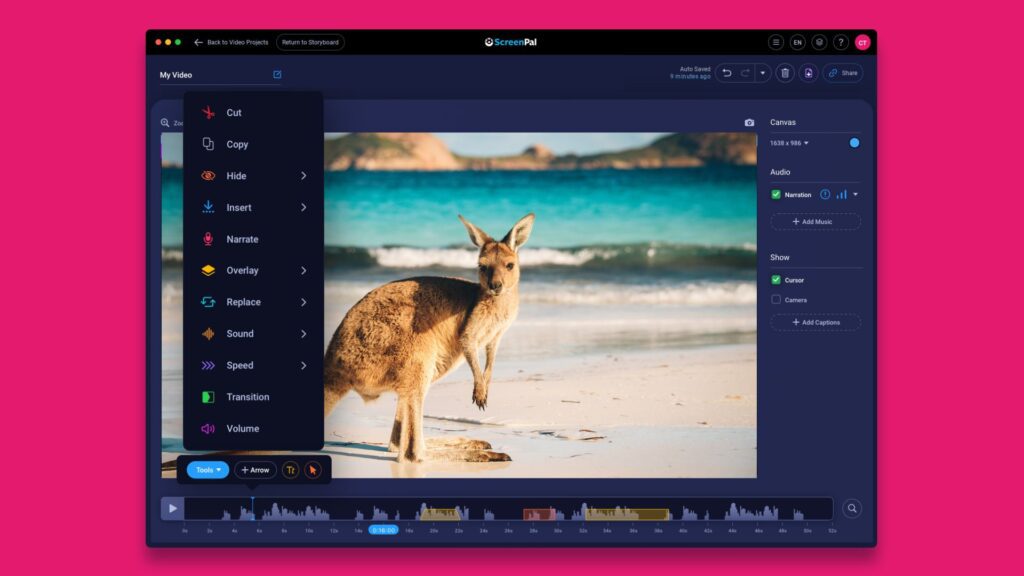The height and width of the screenshot is (576, 1024).
Task: Open the Tools menu button
Action: click(x=206, y=470)
